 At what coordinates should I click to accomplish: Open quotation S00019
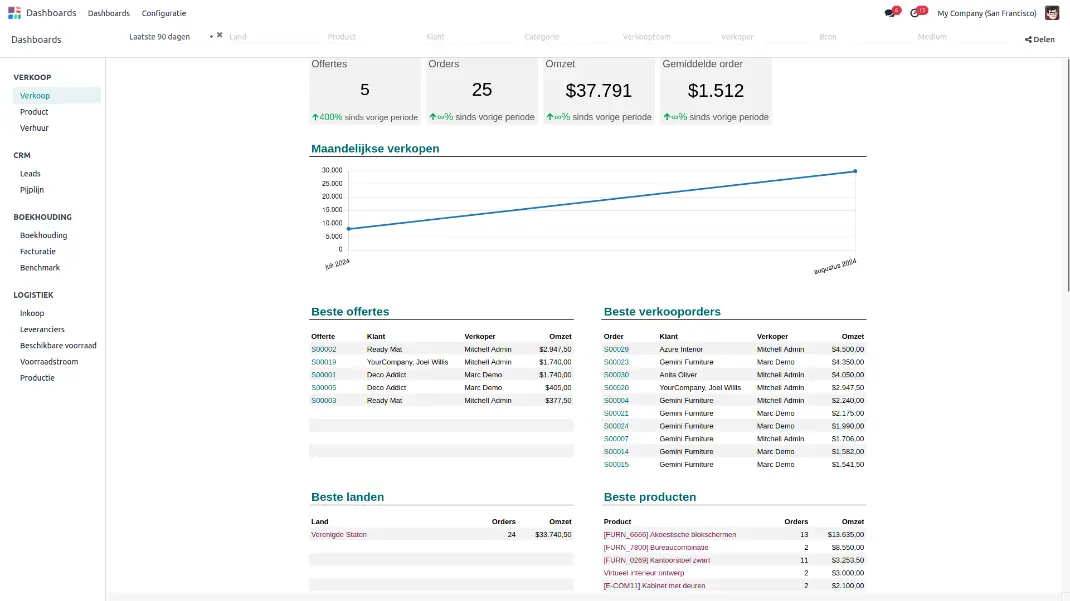click(x=323, y=362)
